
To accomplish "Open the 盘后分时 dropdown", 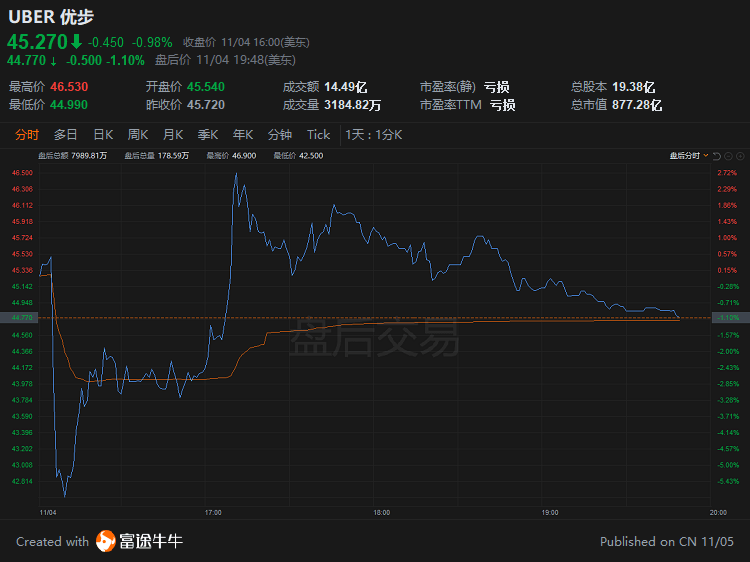I will [689, 156].
